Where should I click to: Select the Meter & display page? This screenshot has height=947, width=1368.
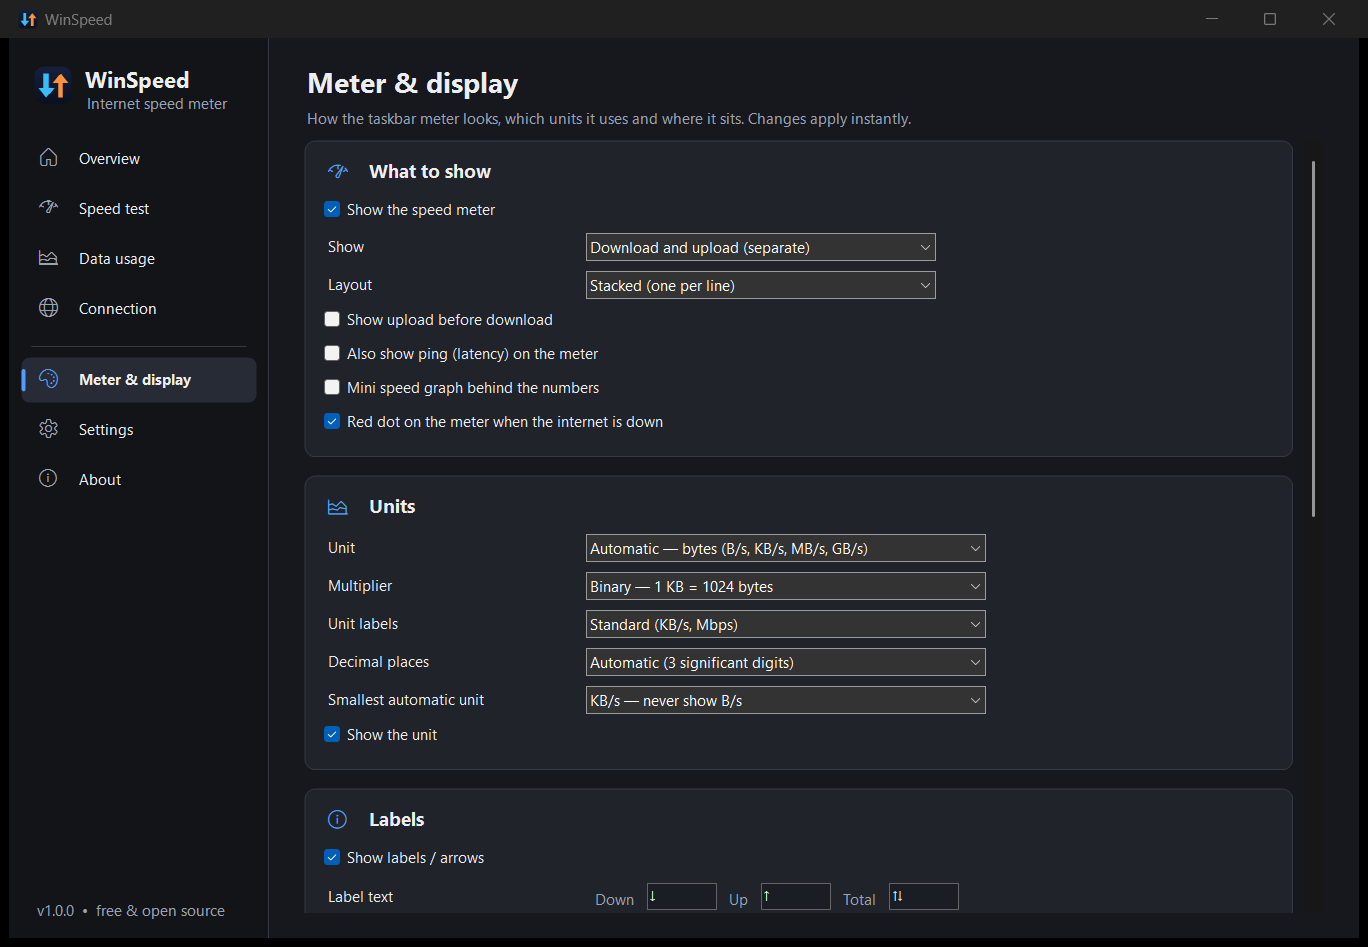pyautogui.click(x=139, y=379)
